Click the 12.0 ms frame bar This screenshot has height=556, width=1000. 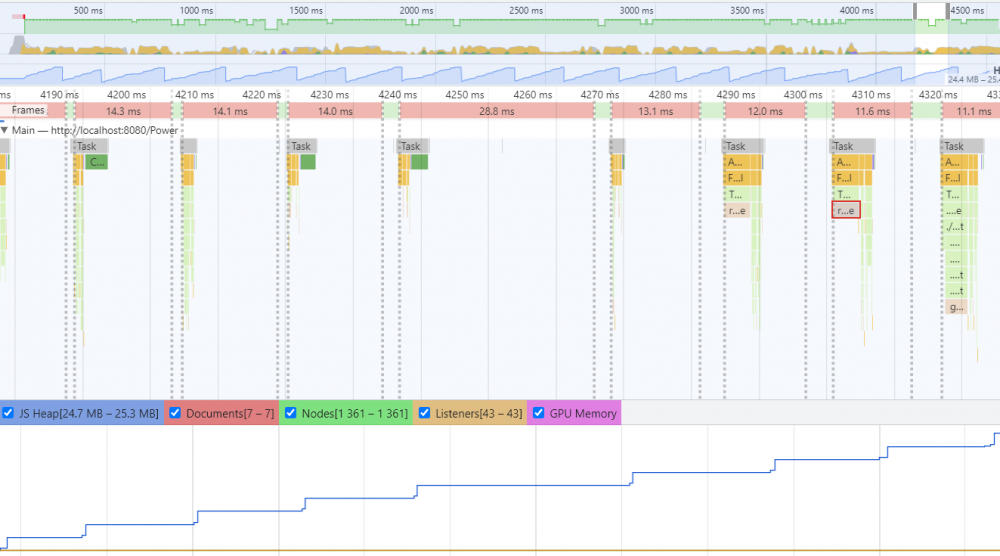click(x=765, y=111)
